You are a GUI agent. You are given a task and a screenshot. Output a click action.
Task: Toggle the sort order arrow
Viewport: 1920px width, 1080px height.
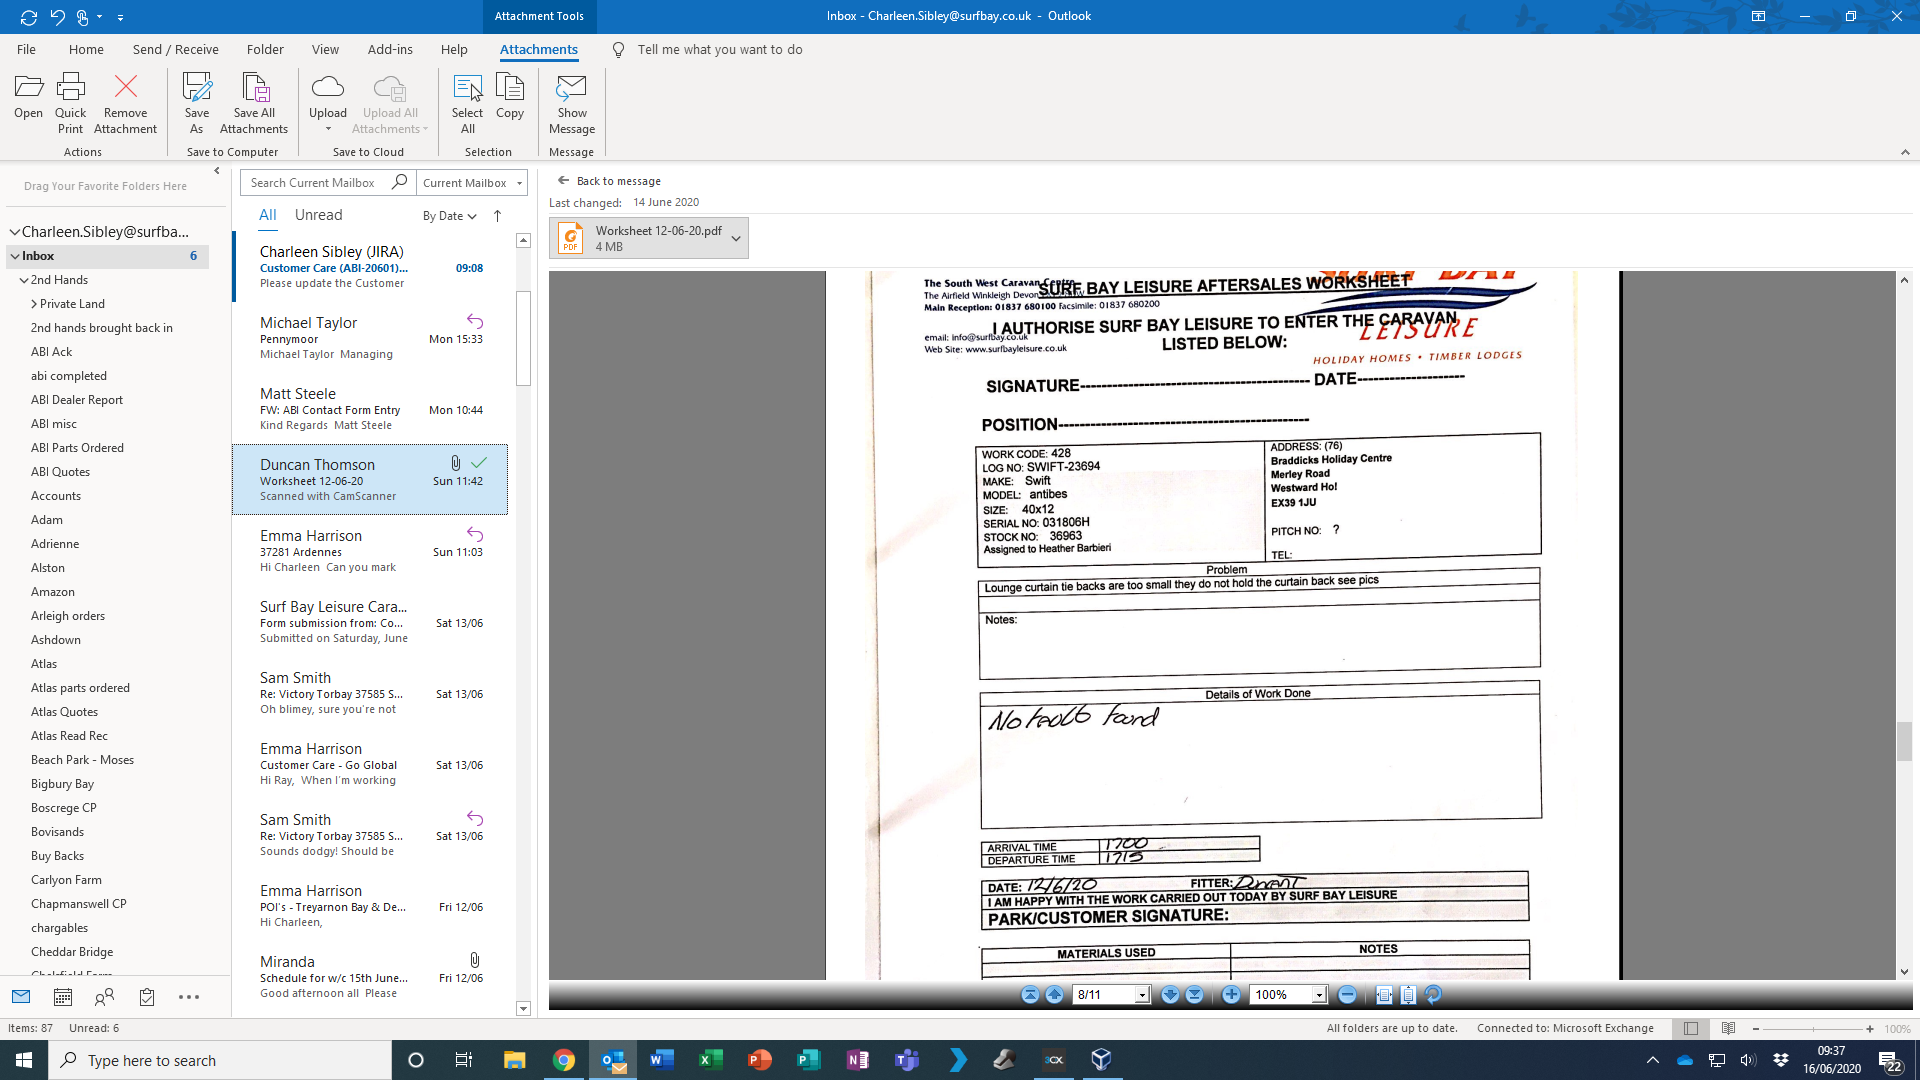tap(497, 216)
